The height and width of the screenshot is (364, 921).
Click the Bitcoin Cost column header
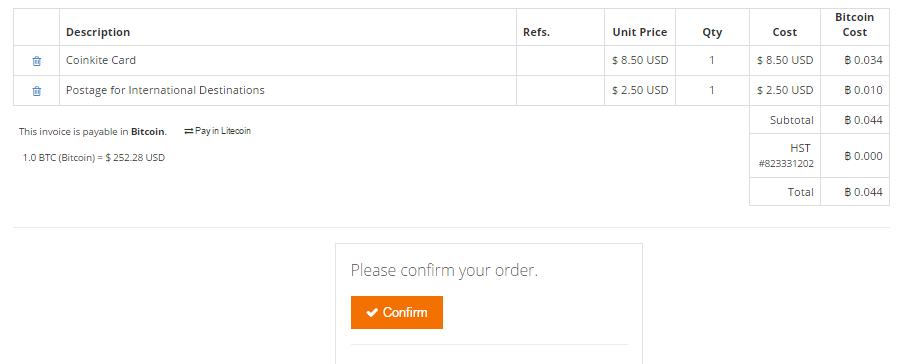(855, 25)
